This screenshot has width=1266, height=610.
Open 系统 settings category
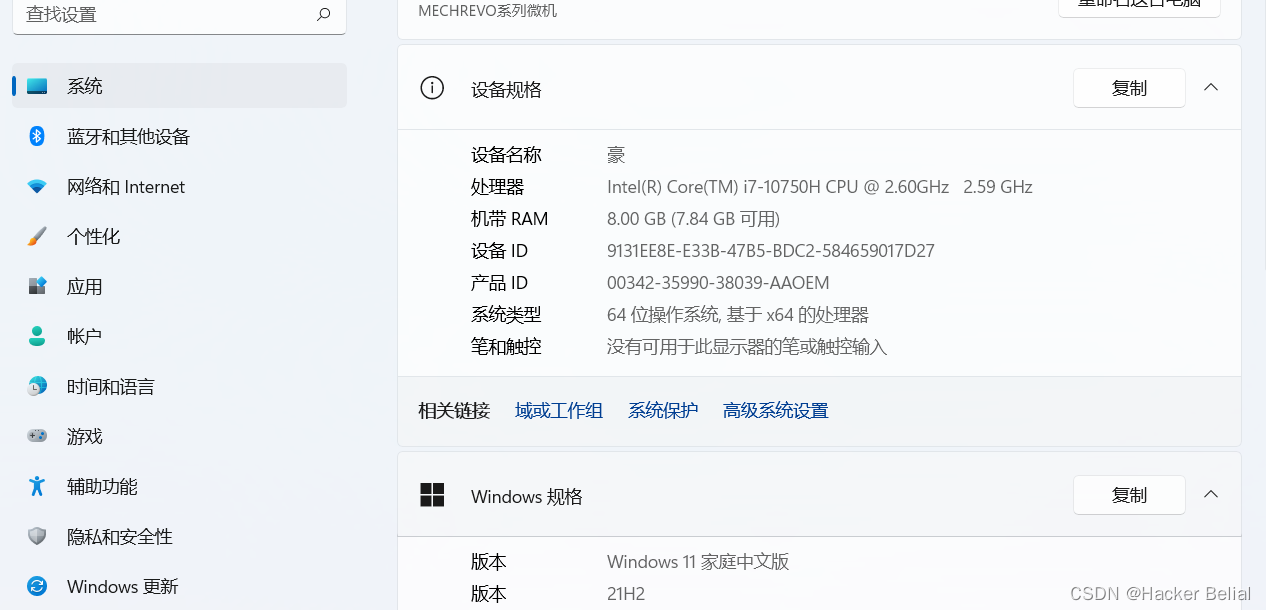pyautogui.click(x=180, y=86)
